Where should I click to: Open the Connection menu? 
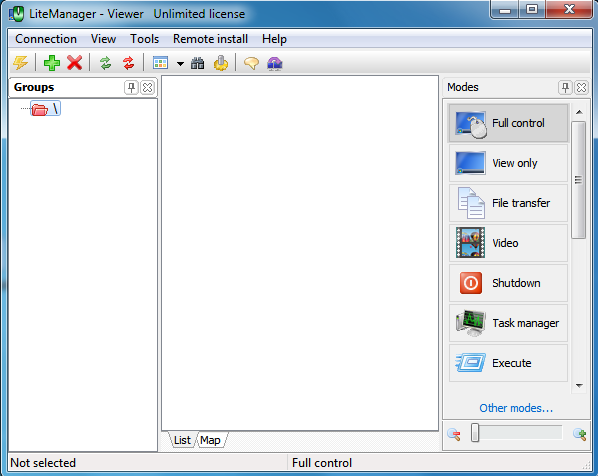[46, 39]
